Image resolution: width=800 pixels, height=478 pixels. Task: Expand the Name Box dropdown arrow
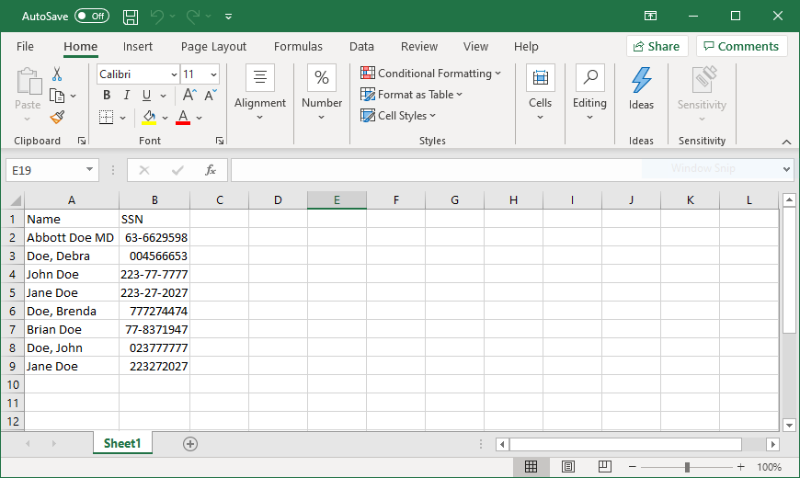pos(89,170)
